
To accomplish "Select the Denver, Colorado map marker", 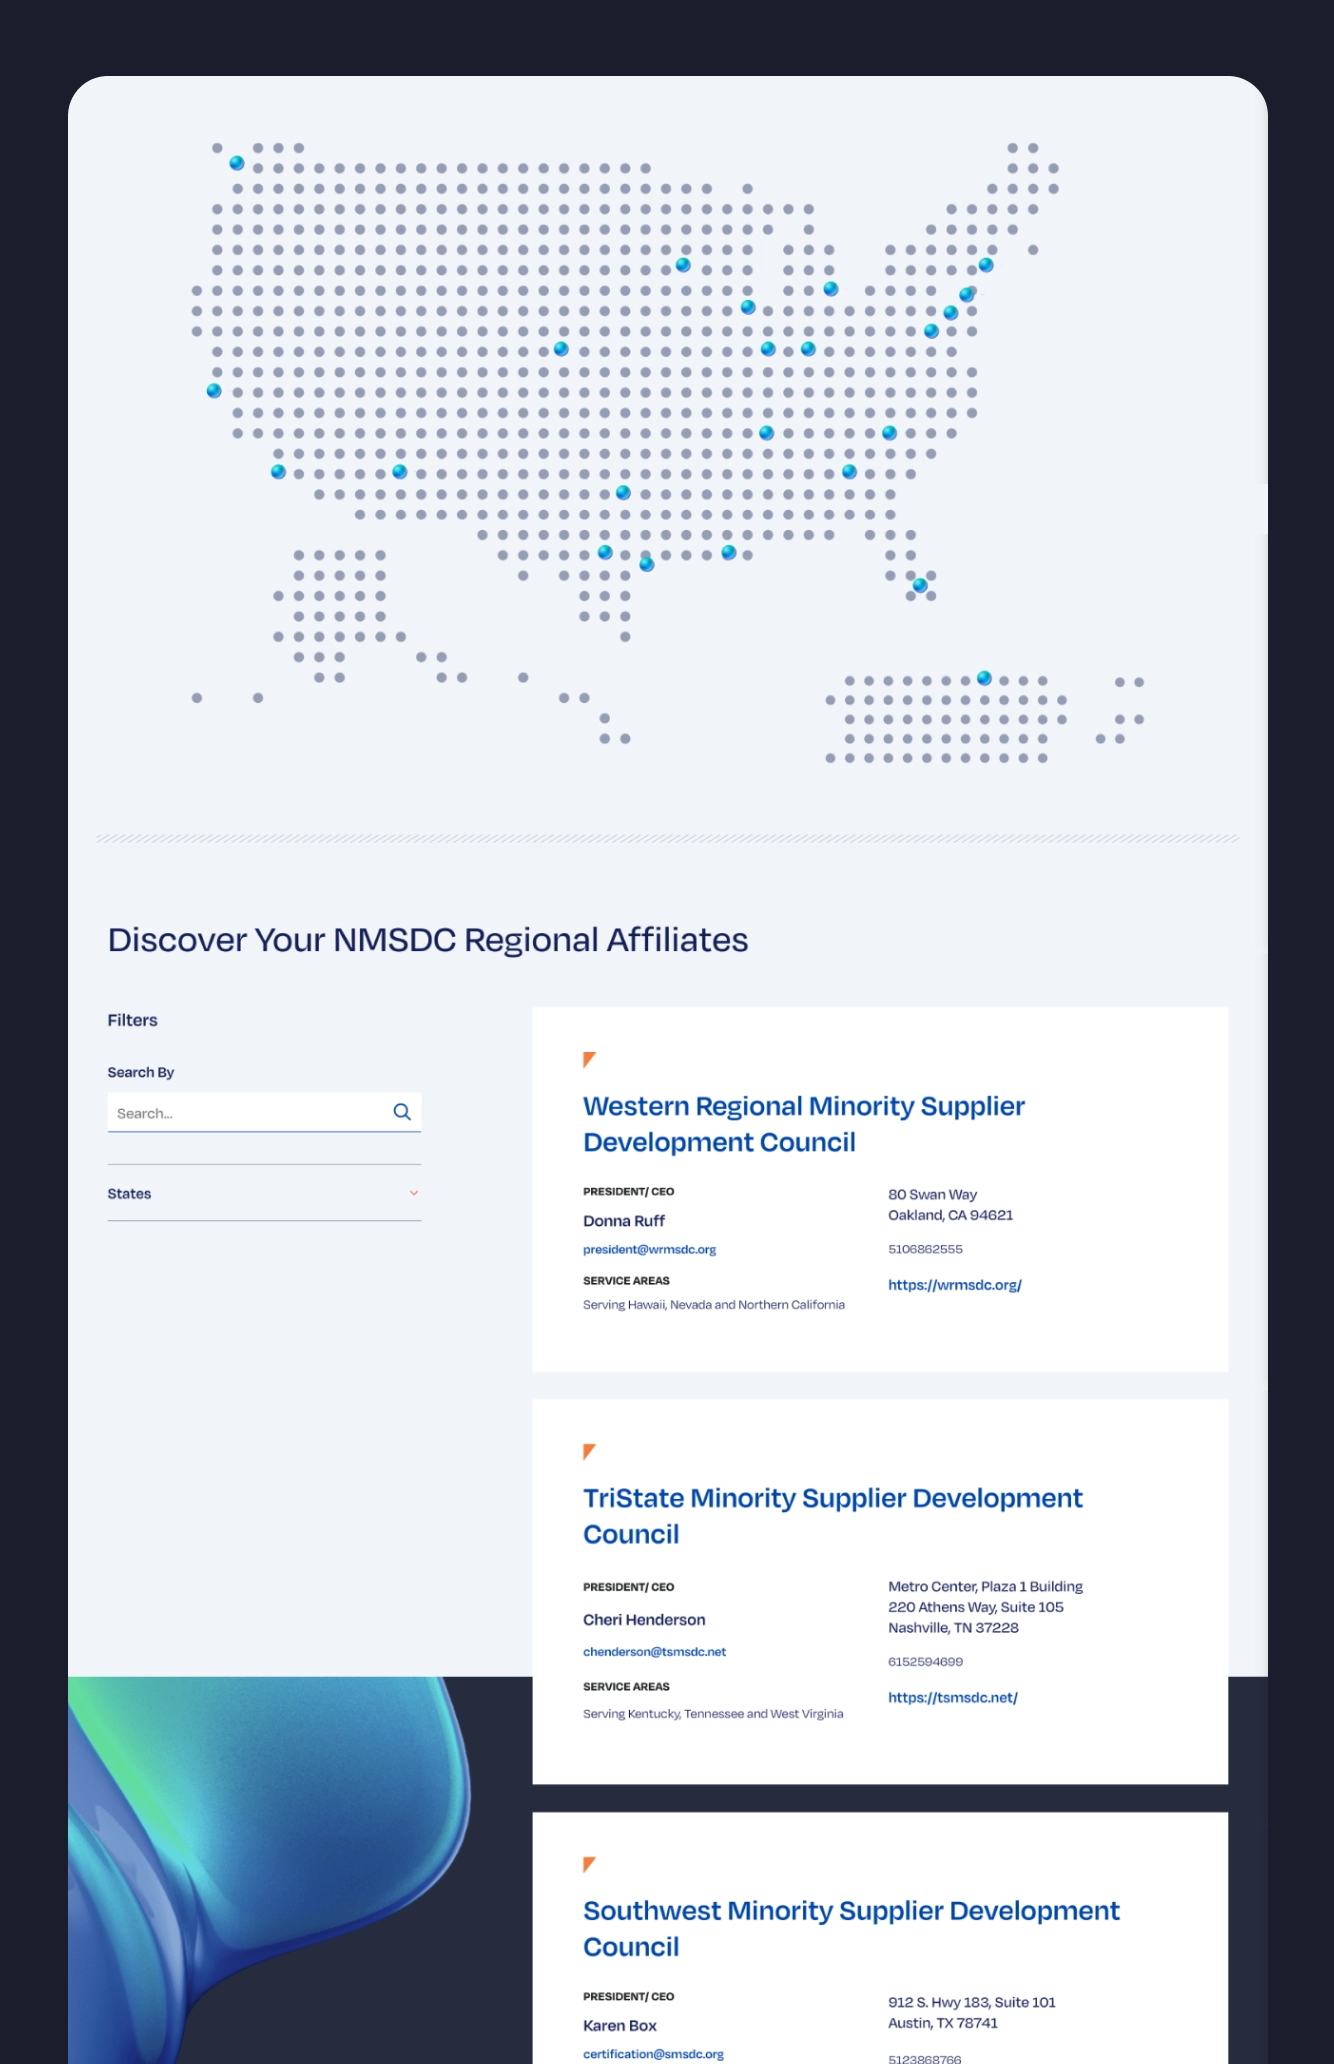I will coord(561,349).
